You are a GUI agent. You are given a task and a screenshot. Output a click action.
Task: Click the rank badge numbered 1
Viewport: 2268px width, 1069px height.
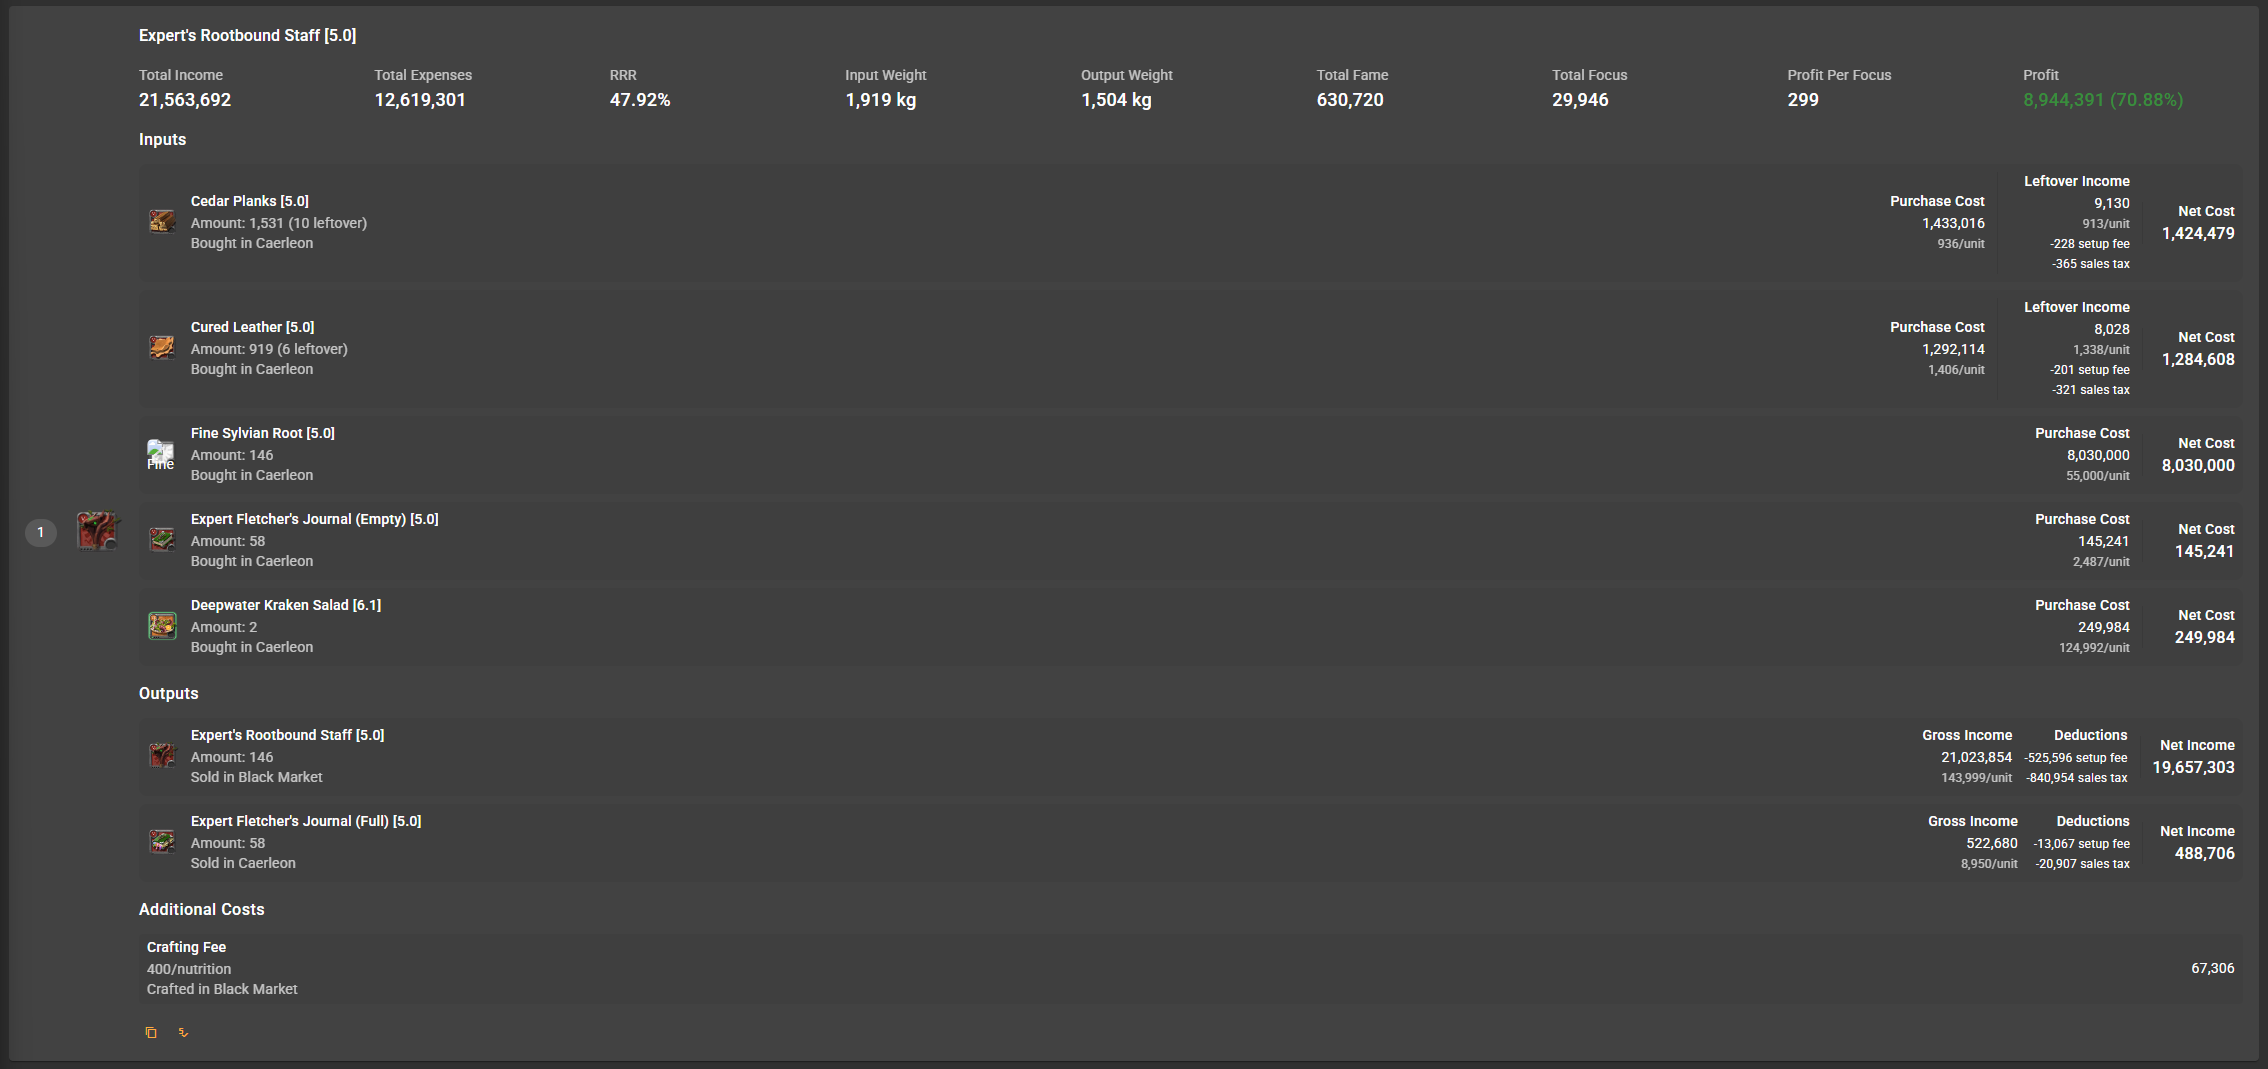click(41, 532)
